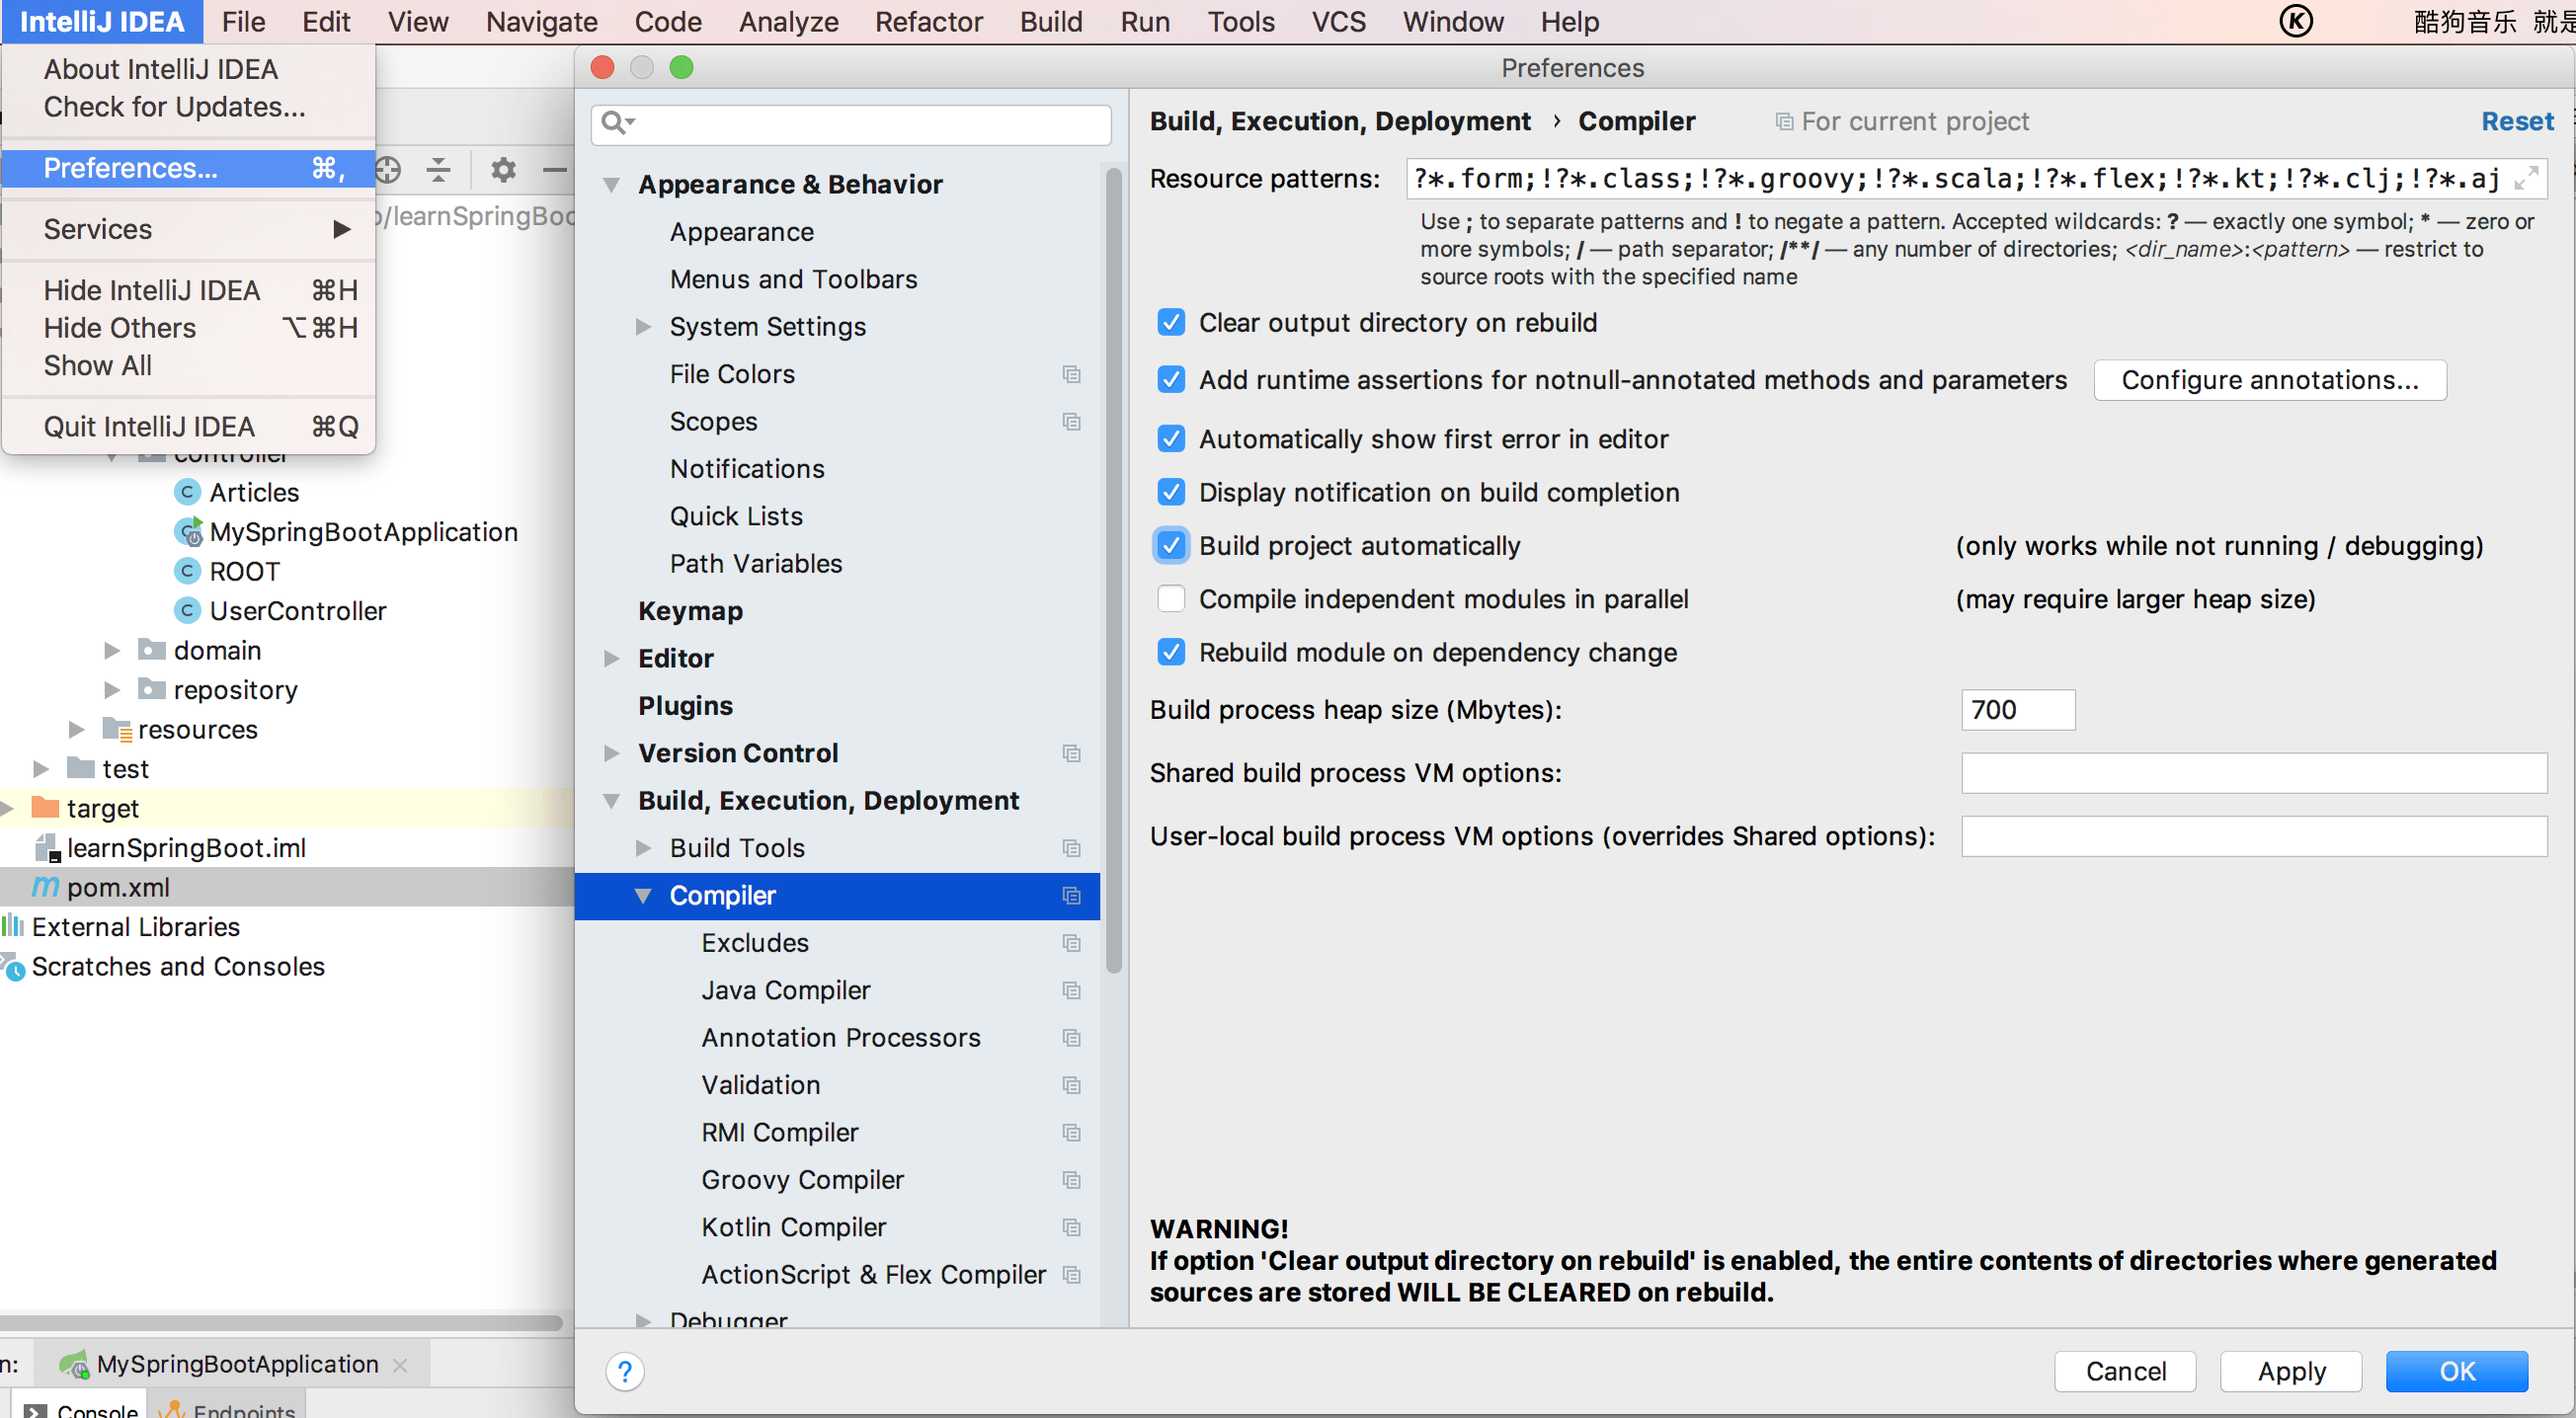Uncheck Clear output directory on rebuild
2576x1418 pixels.
click(1171, 322)
